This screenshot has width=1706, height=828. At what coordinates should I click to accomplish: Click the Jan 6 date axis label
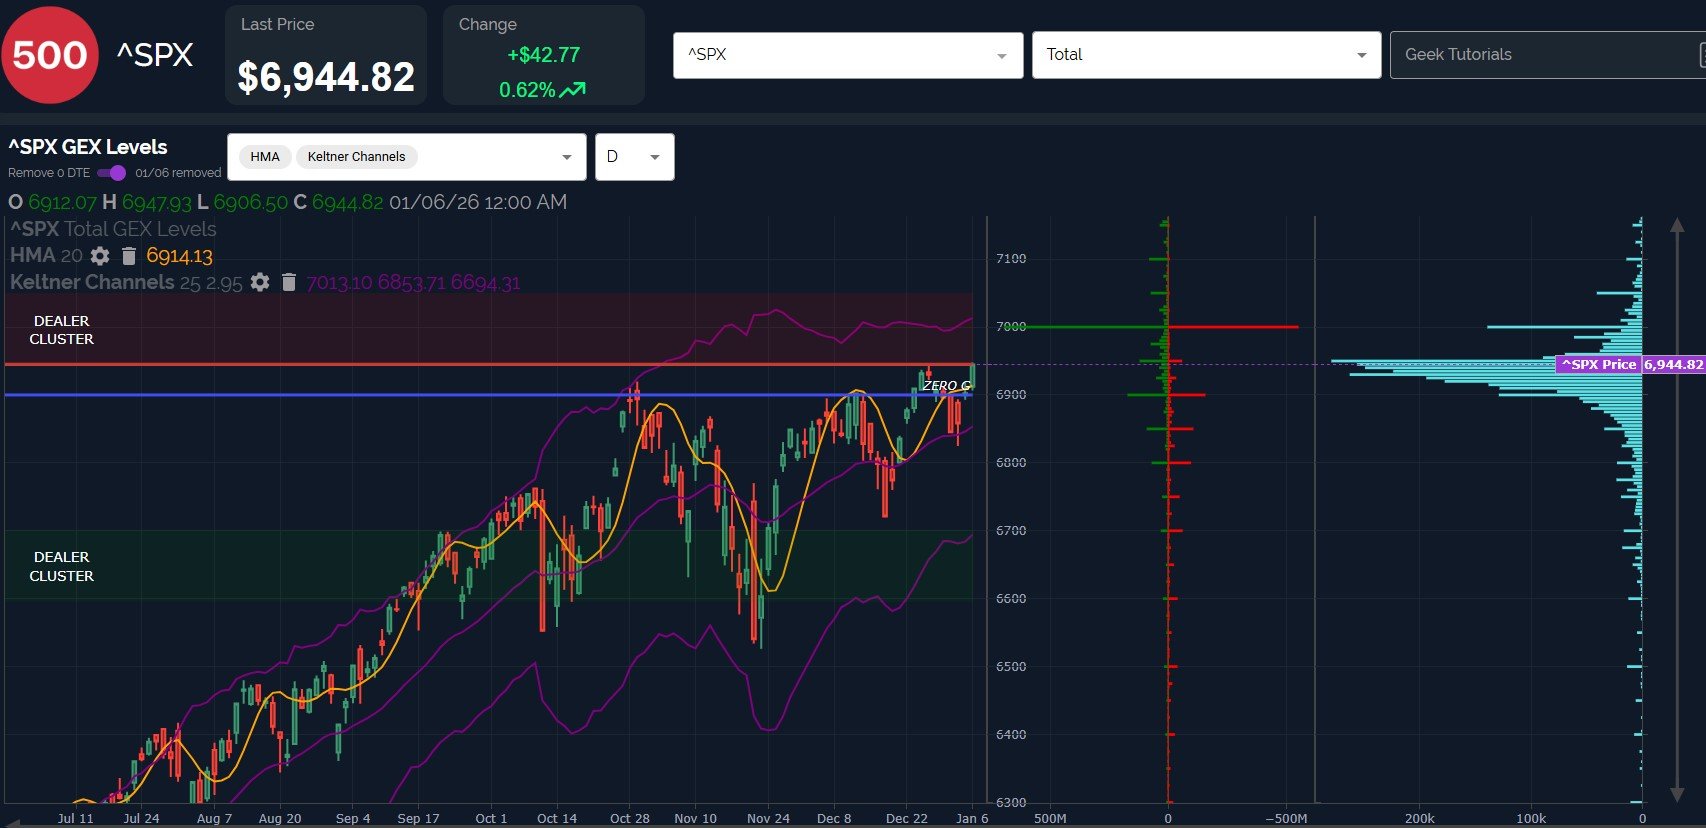972,818
